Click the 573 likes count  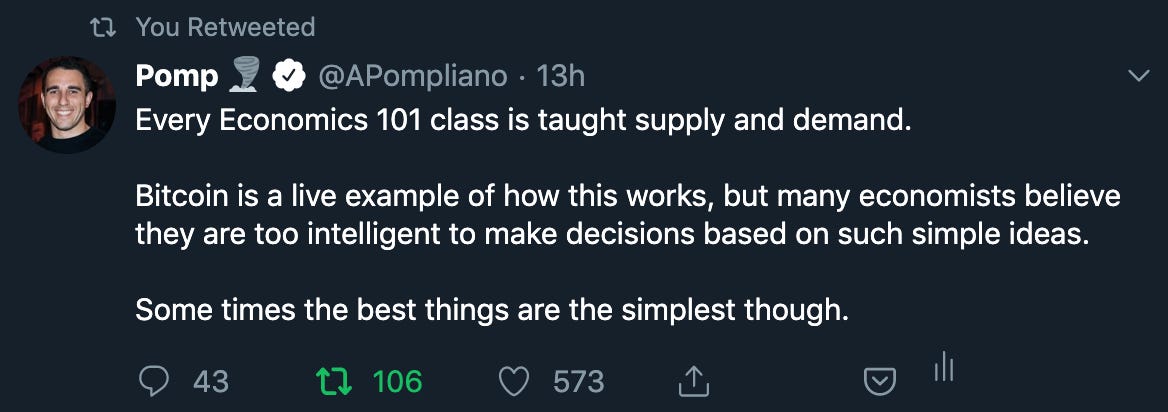pos(579,381)
